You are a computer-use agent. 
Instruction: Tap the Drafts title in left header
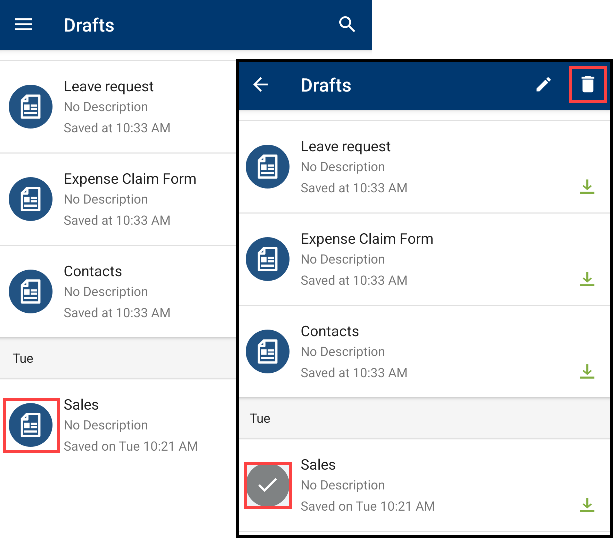point(89,25)
